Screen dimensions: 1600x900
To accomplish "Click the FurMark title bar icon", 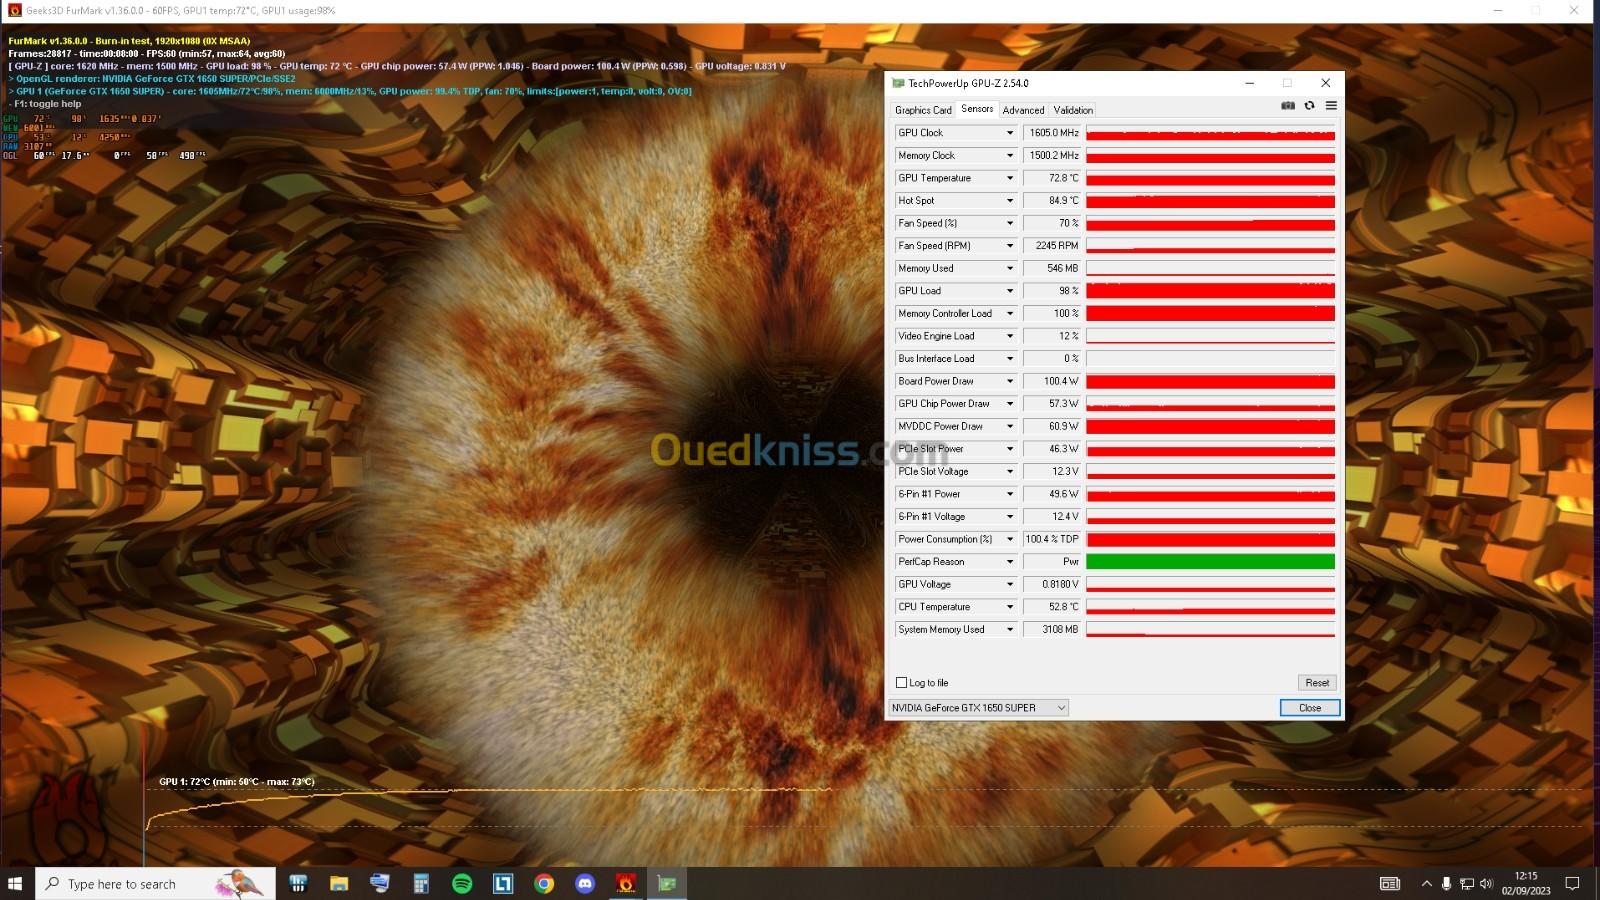I will pos(14,10).
